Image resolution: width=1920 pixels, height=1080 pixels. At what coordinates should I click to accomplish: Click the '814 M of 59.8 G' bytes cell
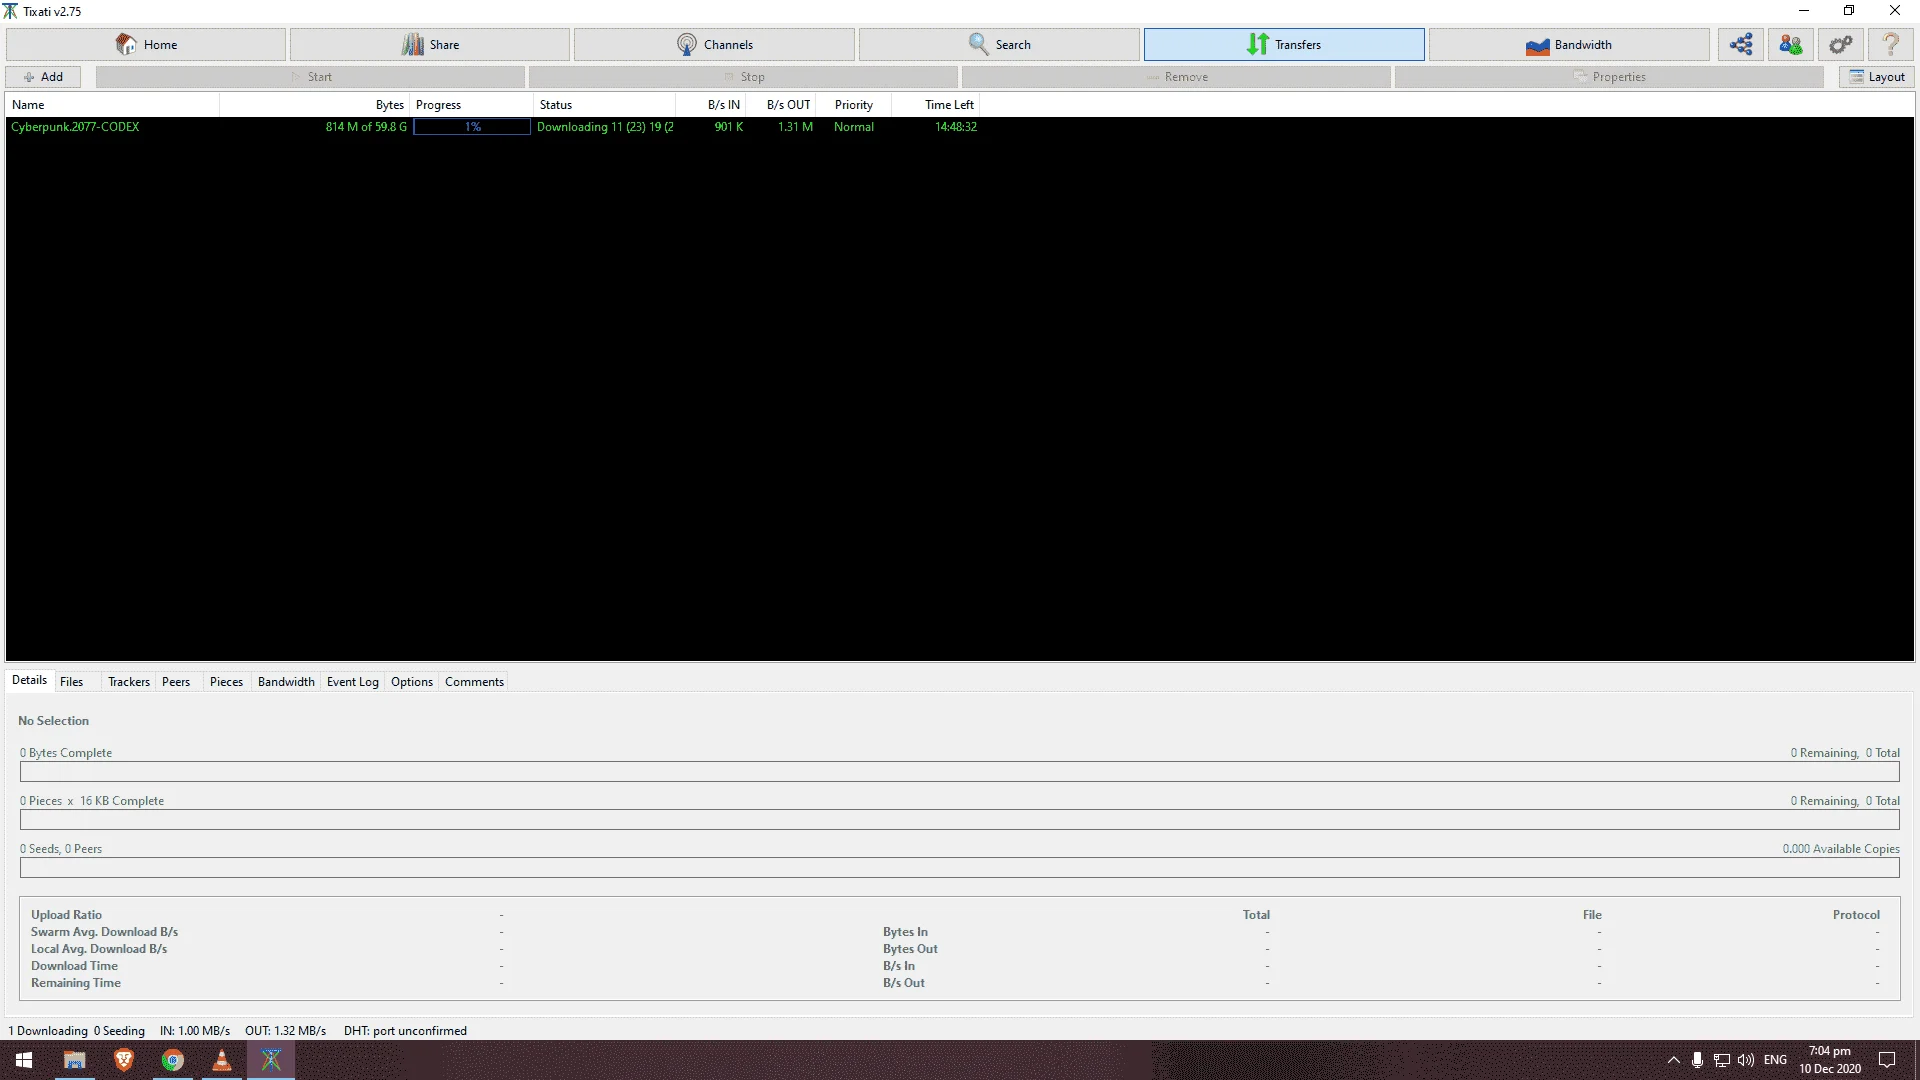pyautogui.click(x=366, y=127)
